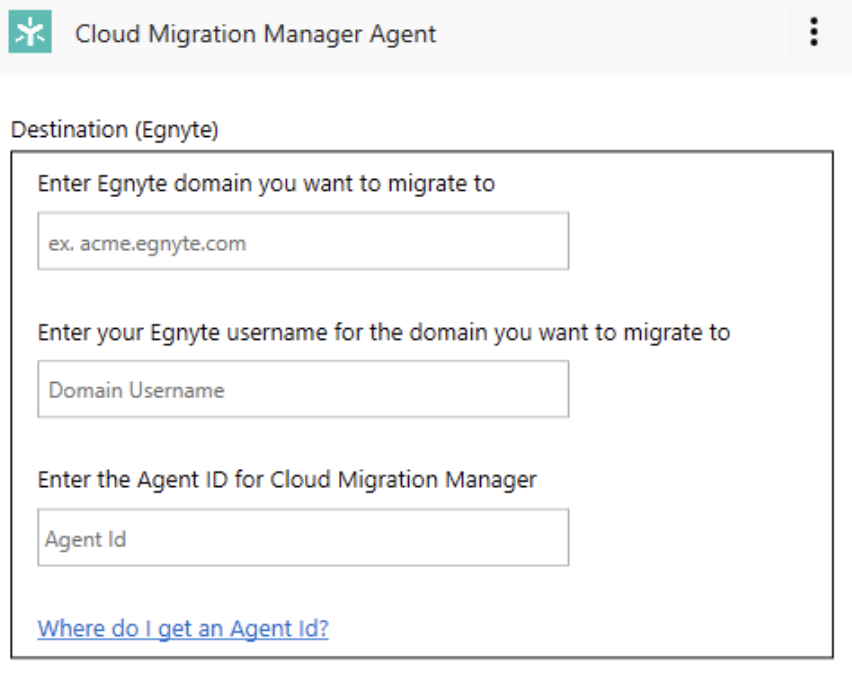This screenshot has width=852, height=678.
Task: Open the 'Where do I get an Agent Id?' link
Action: pos(183,629)
